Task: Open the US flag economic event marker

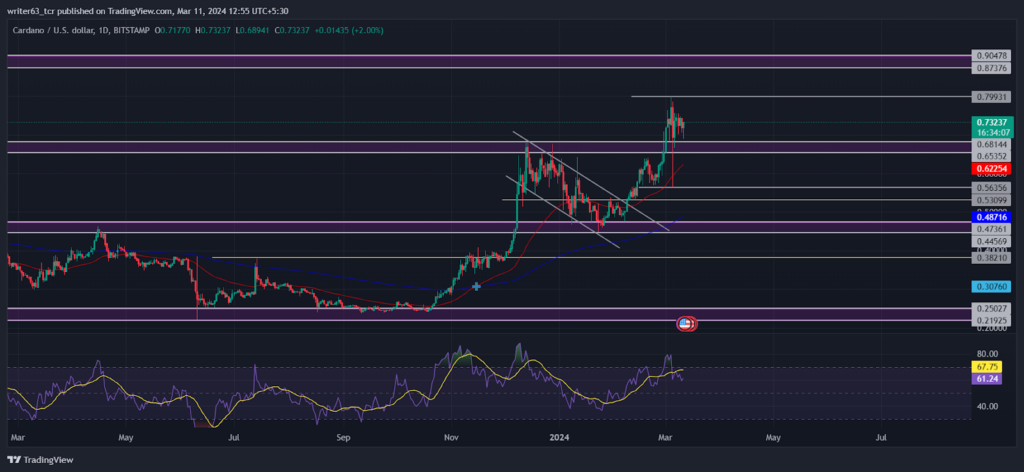Action: coord(686,323)
